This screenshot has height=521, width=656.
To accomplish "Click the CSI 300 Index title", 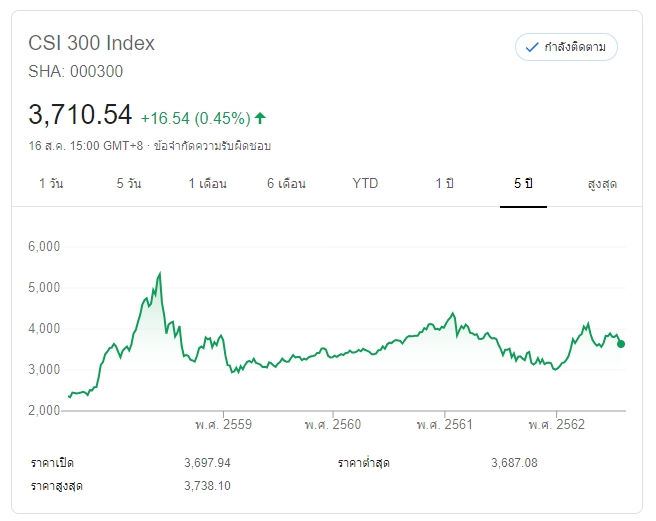I will [92, 43].
